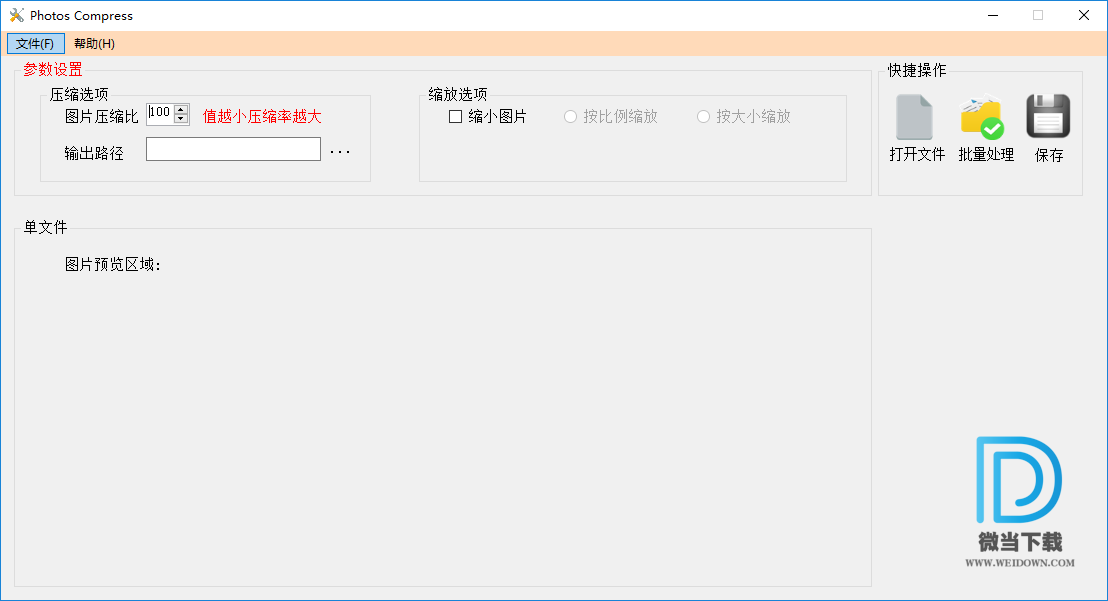1108x601 pixels.
Task: Click the Open File (打开文件) icon
Action: 915,118
